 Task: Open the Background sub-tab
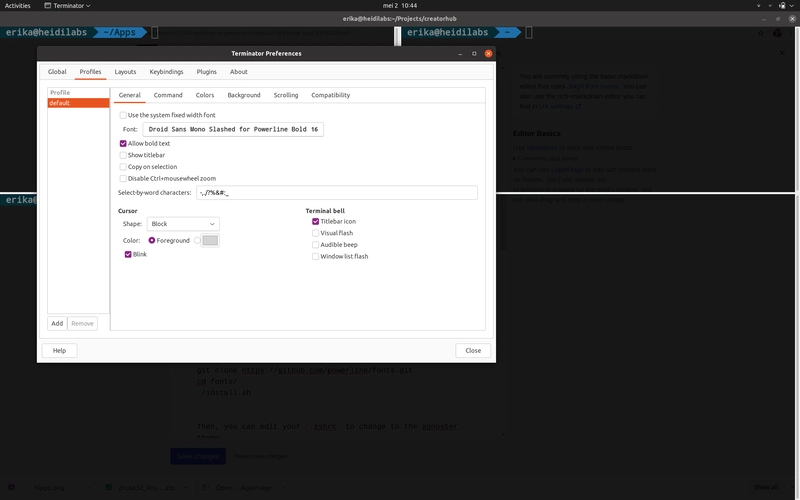[244, 95]
